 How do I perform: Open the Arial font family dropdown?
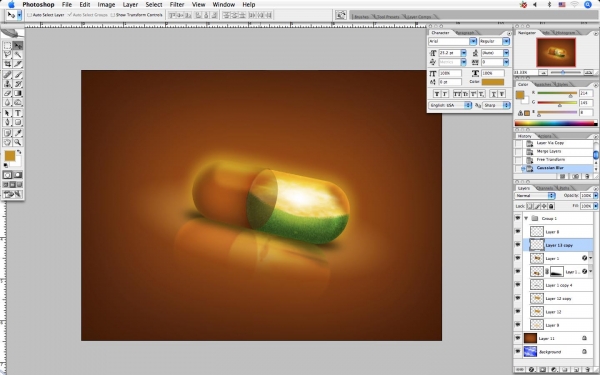452,41
